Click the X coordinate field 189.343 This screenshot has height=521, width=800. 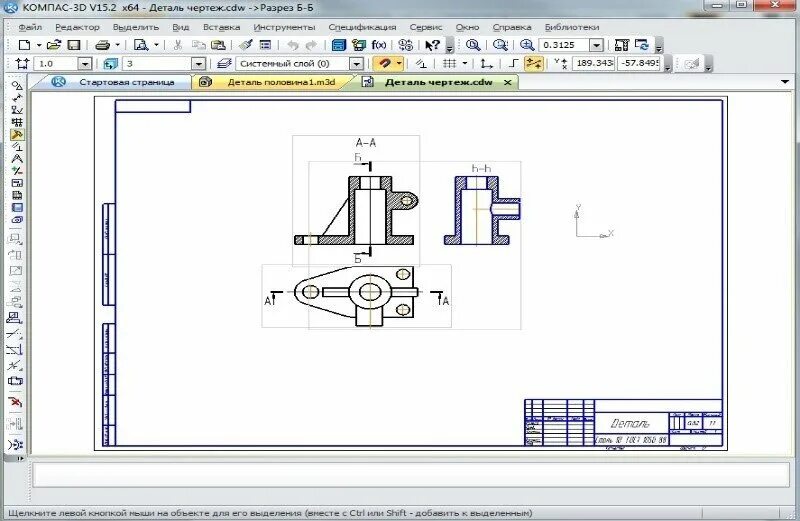593,63
